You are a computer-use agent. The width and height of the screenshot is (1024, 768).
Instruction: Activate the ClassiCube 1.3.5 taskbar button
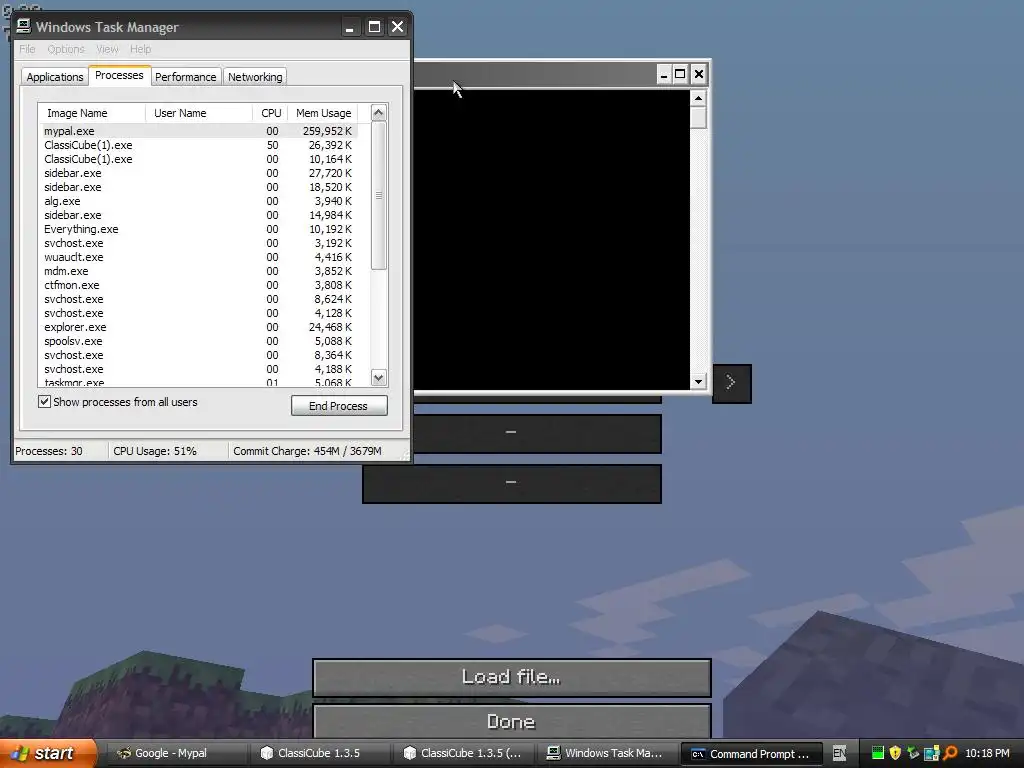(x=319, y=753)
